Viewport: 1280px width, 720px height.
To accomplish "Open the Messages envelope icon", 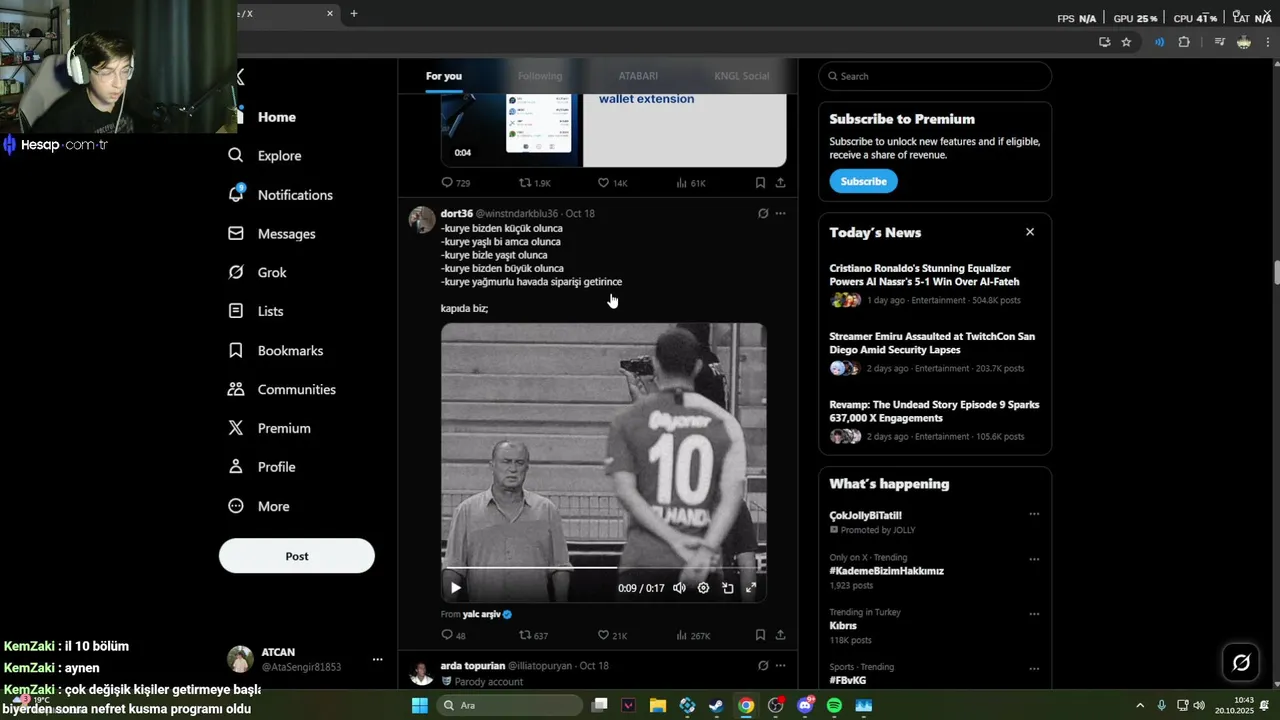I will [x=236, y=233].
